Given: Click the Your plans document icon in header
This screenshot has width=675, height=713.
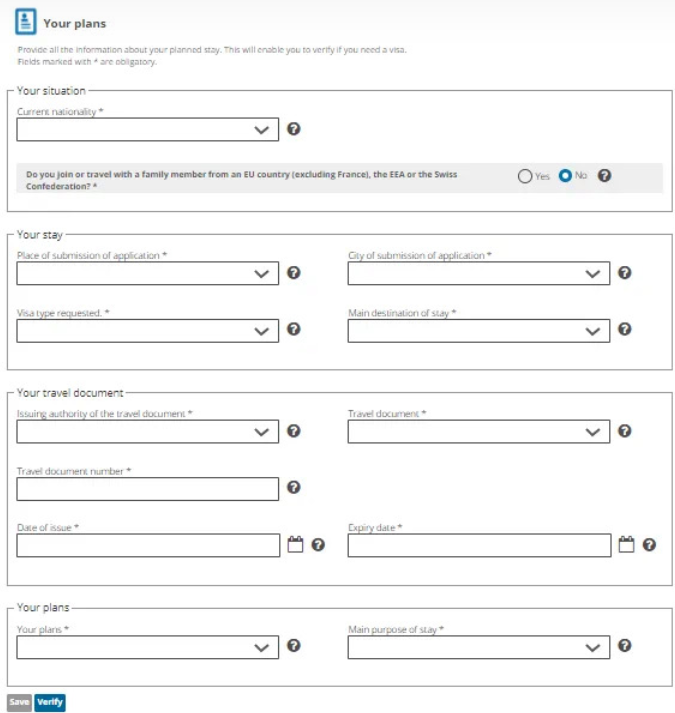Looking at the screenshot, I should 25,21.
